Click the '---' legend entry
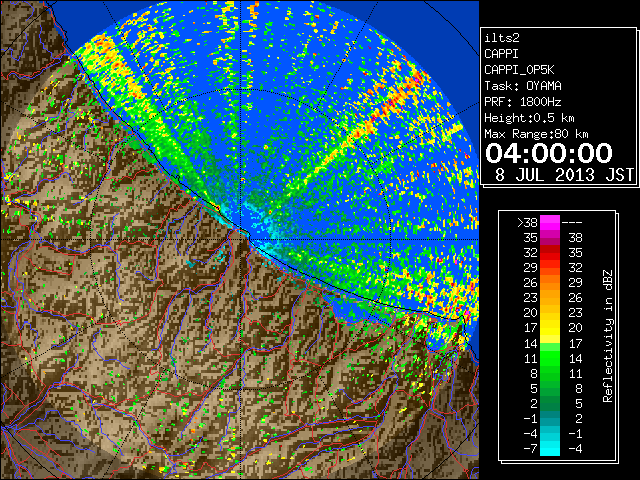The height and width of the screenshot is (480, 640). [571, 223]
